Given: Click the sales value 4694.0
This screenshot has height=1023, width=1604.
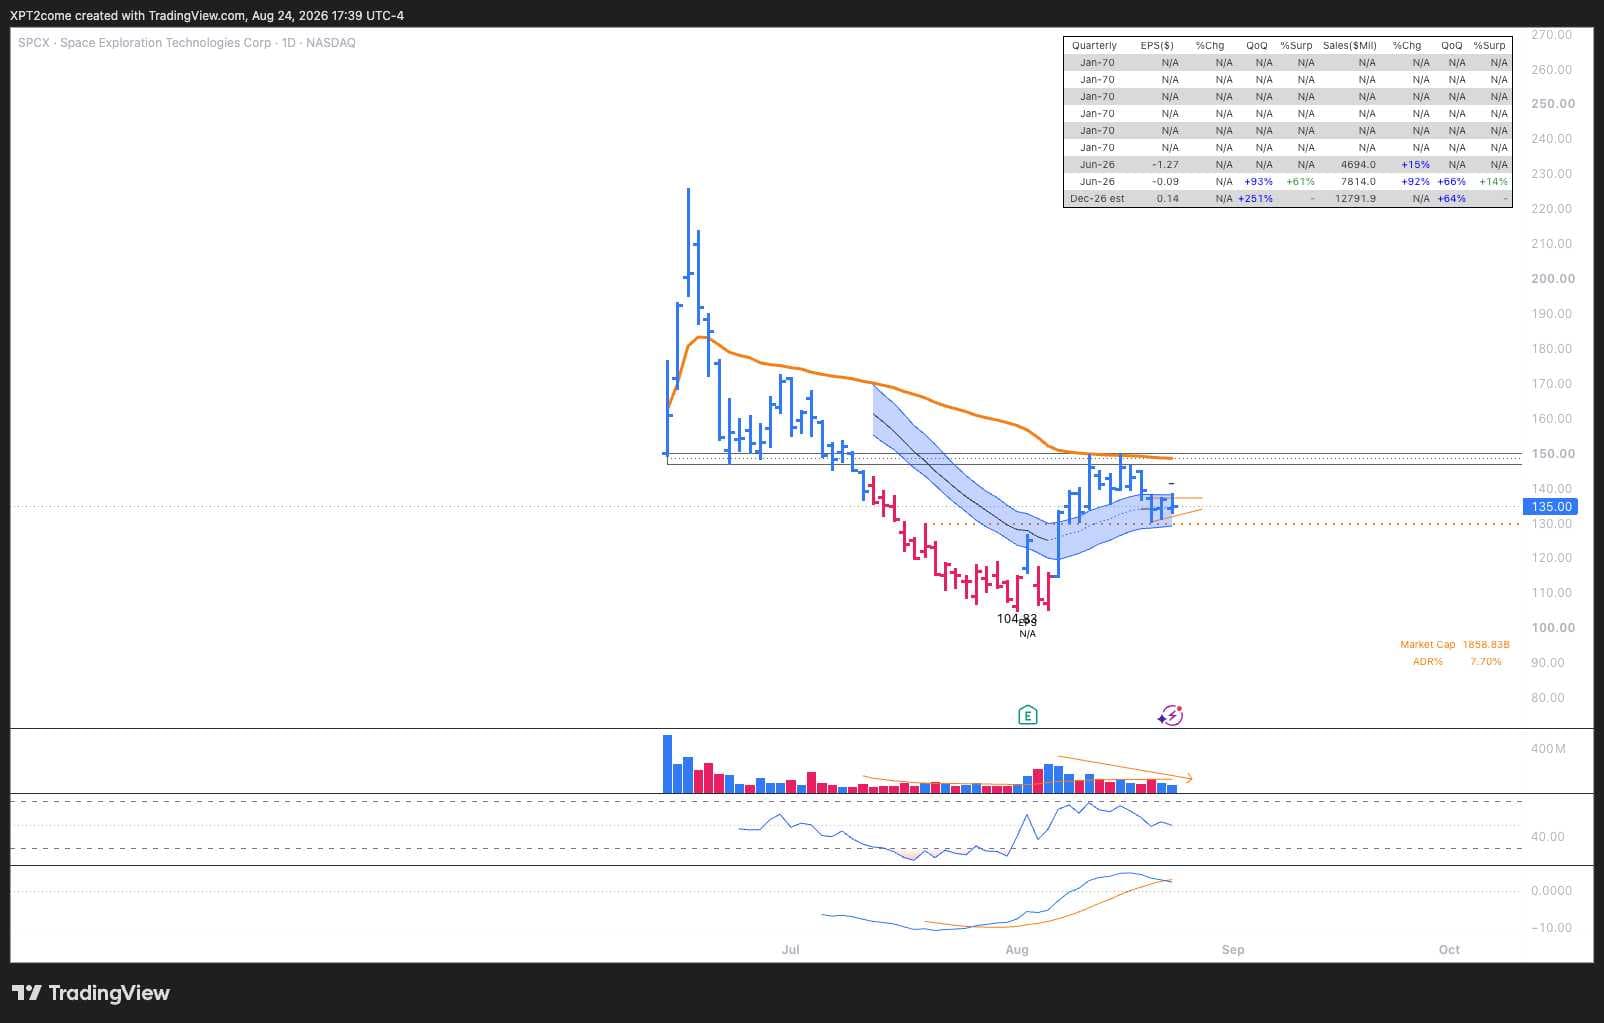Looking at the screenshot, I should coord(1358,165).
